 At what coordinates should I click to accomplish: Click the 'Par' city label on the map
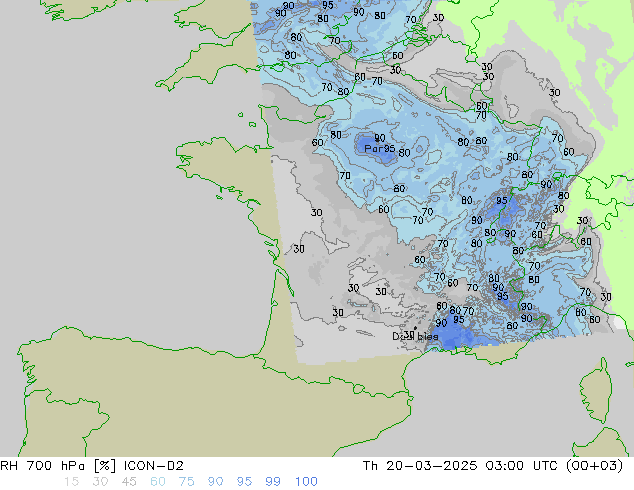[373, 149]
